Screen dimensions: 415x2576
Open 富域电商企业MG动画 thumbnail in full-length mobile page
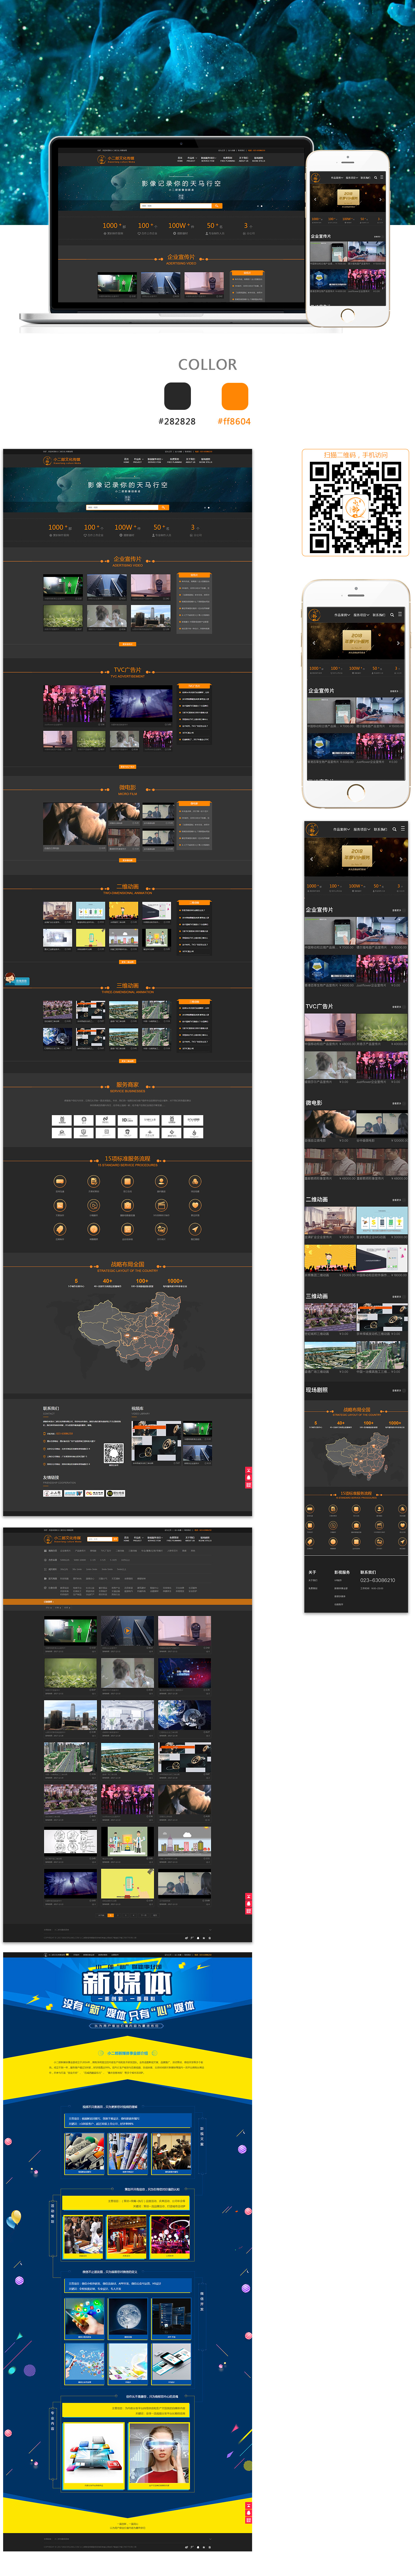coord(382,1221)
